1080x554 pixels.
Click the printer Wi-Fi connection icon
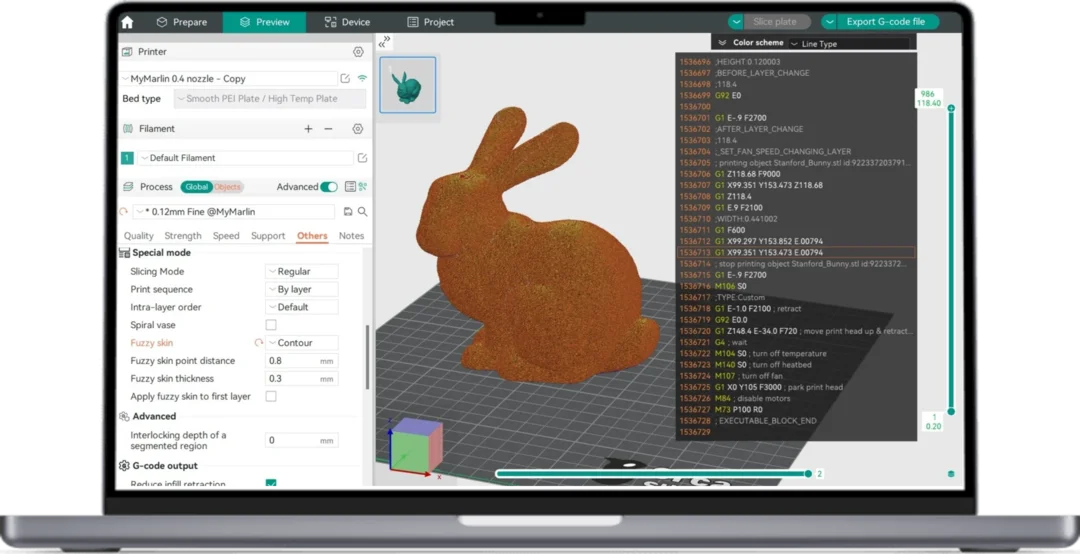click(362, 79)
